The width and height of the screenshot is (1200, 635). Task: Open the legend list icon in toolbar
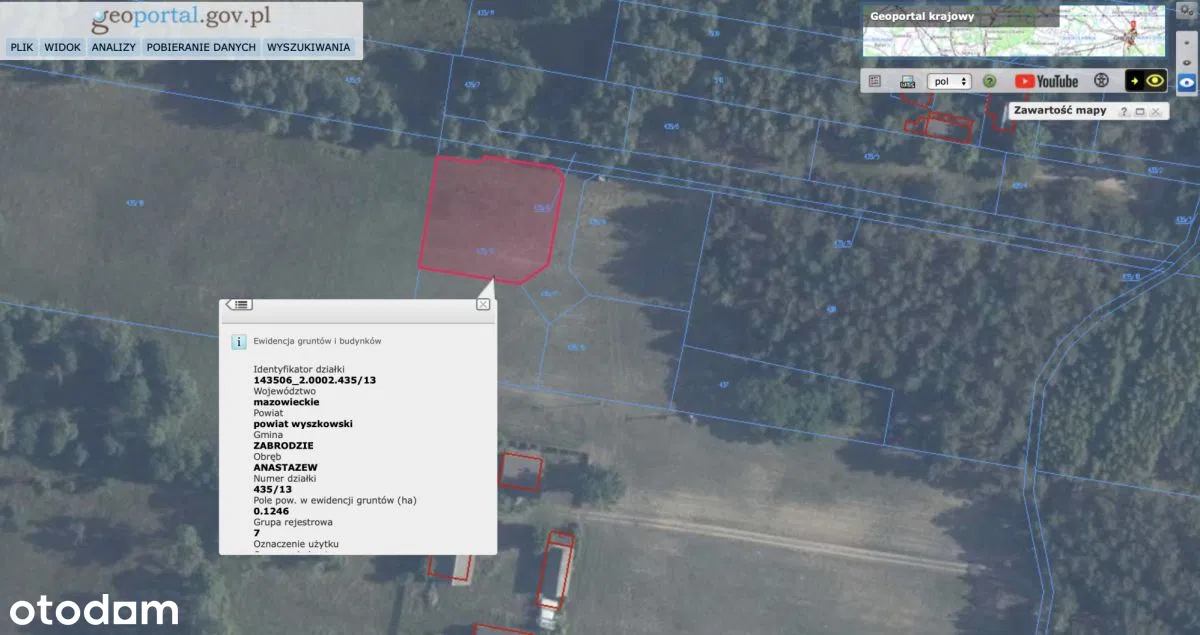tap(875, 81)
